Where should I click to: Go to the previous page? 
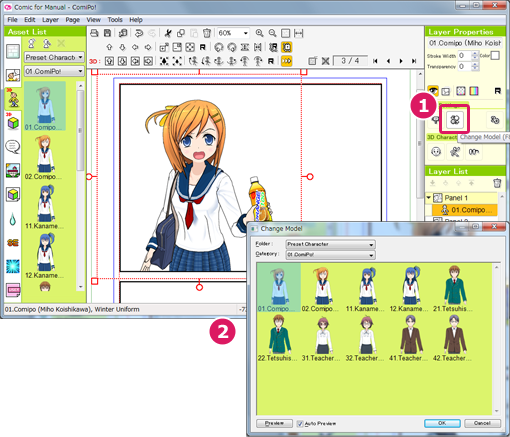(x=388, y=61)
